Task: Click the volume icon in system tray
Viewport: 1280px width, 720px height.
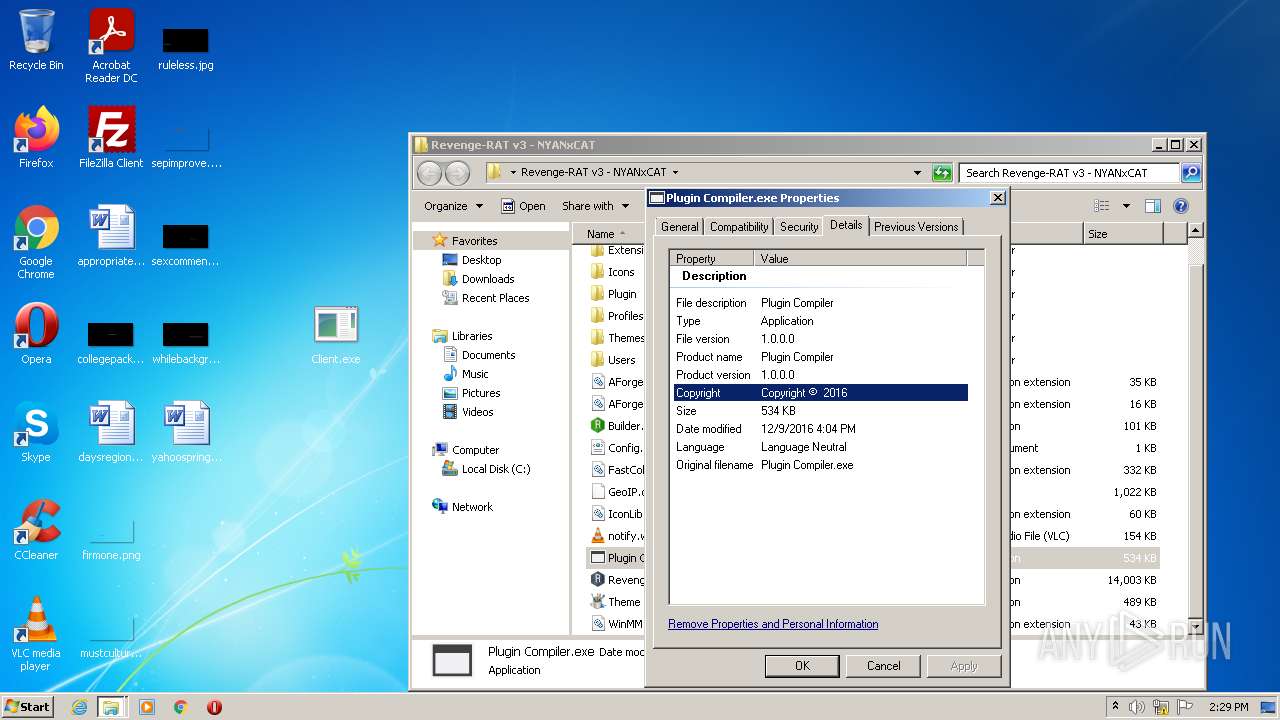Action: click(x=1137, y=707)
